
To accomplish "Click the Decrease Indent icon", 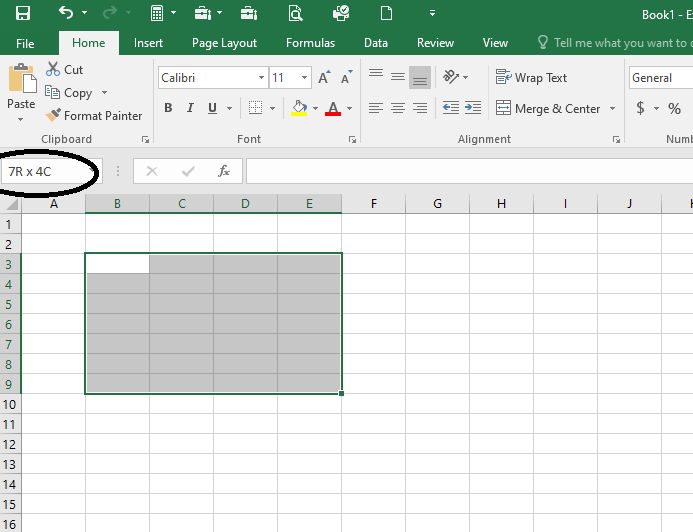I will tap(451, 108).
